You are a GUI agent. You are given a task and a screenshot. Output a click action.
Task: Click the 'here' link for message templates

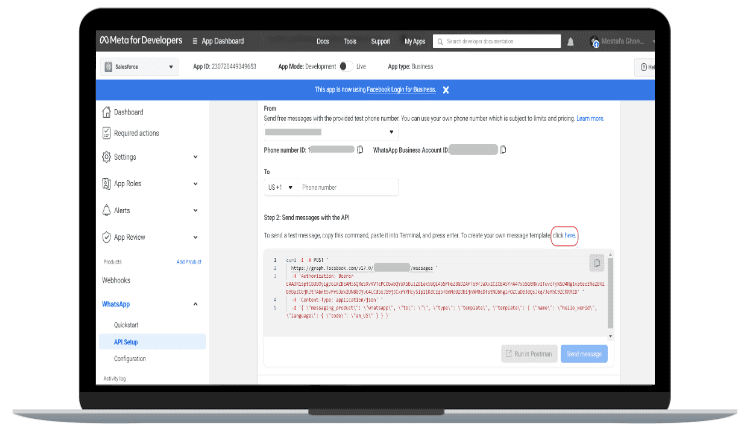pos(570,236)
